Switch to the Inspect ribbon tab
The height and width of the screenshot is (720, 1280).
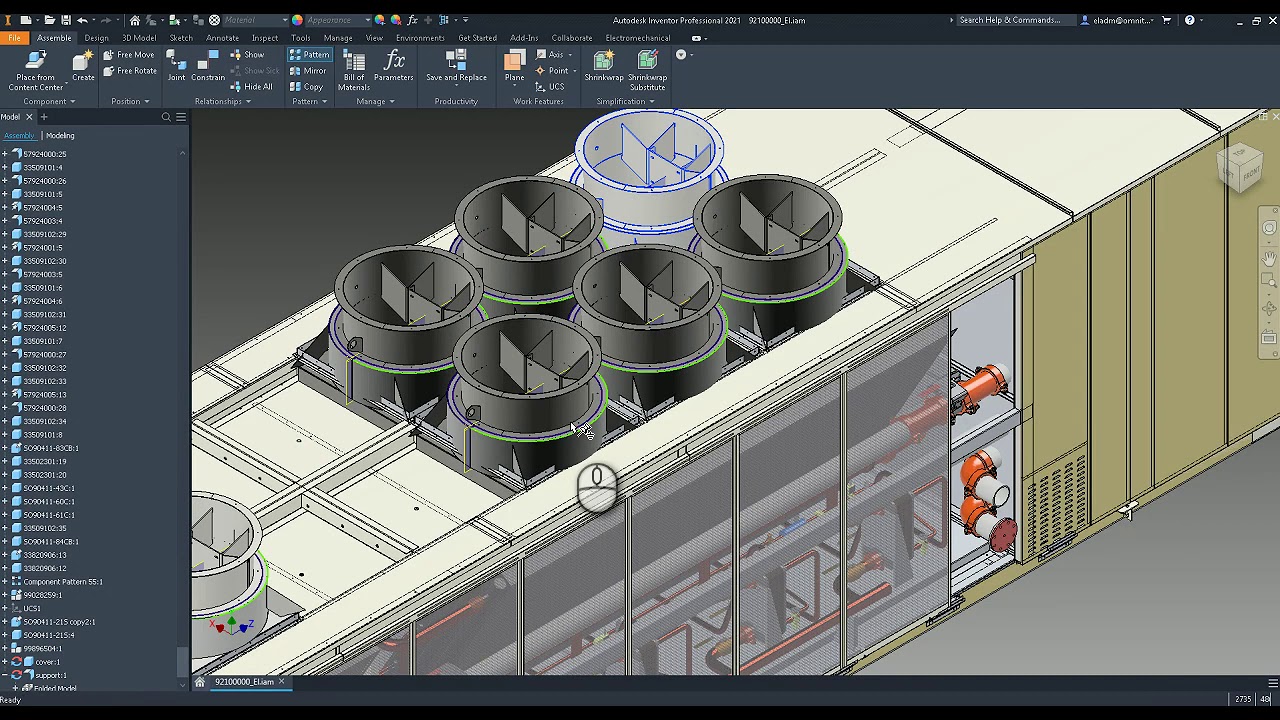point(265,38)
